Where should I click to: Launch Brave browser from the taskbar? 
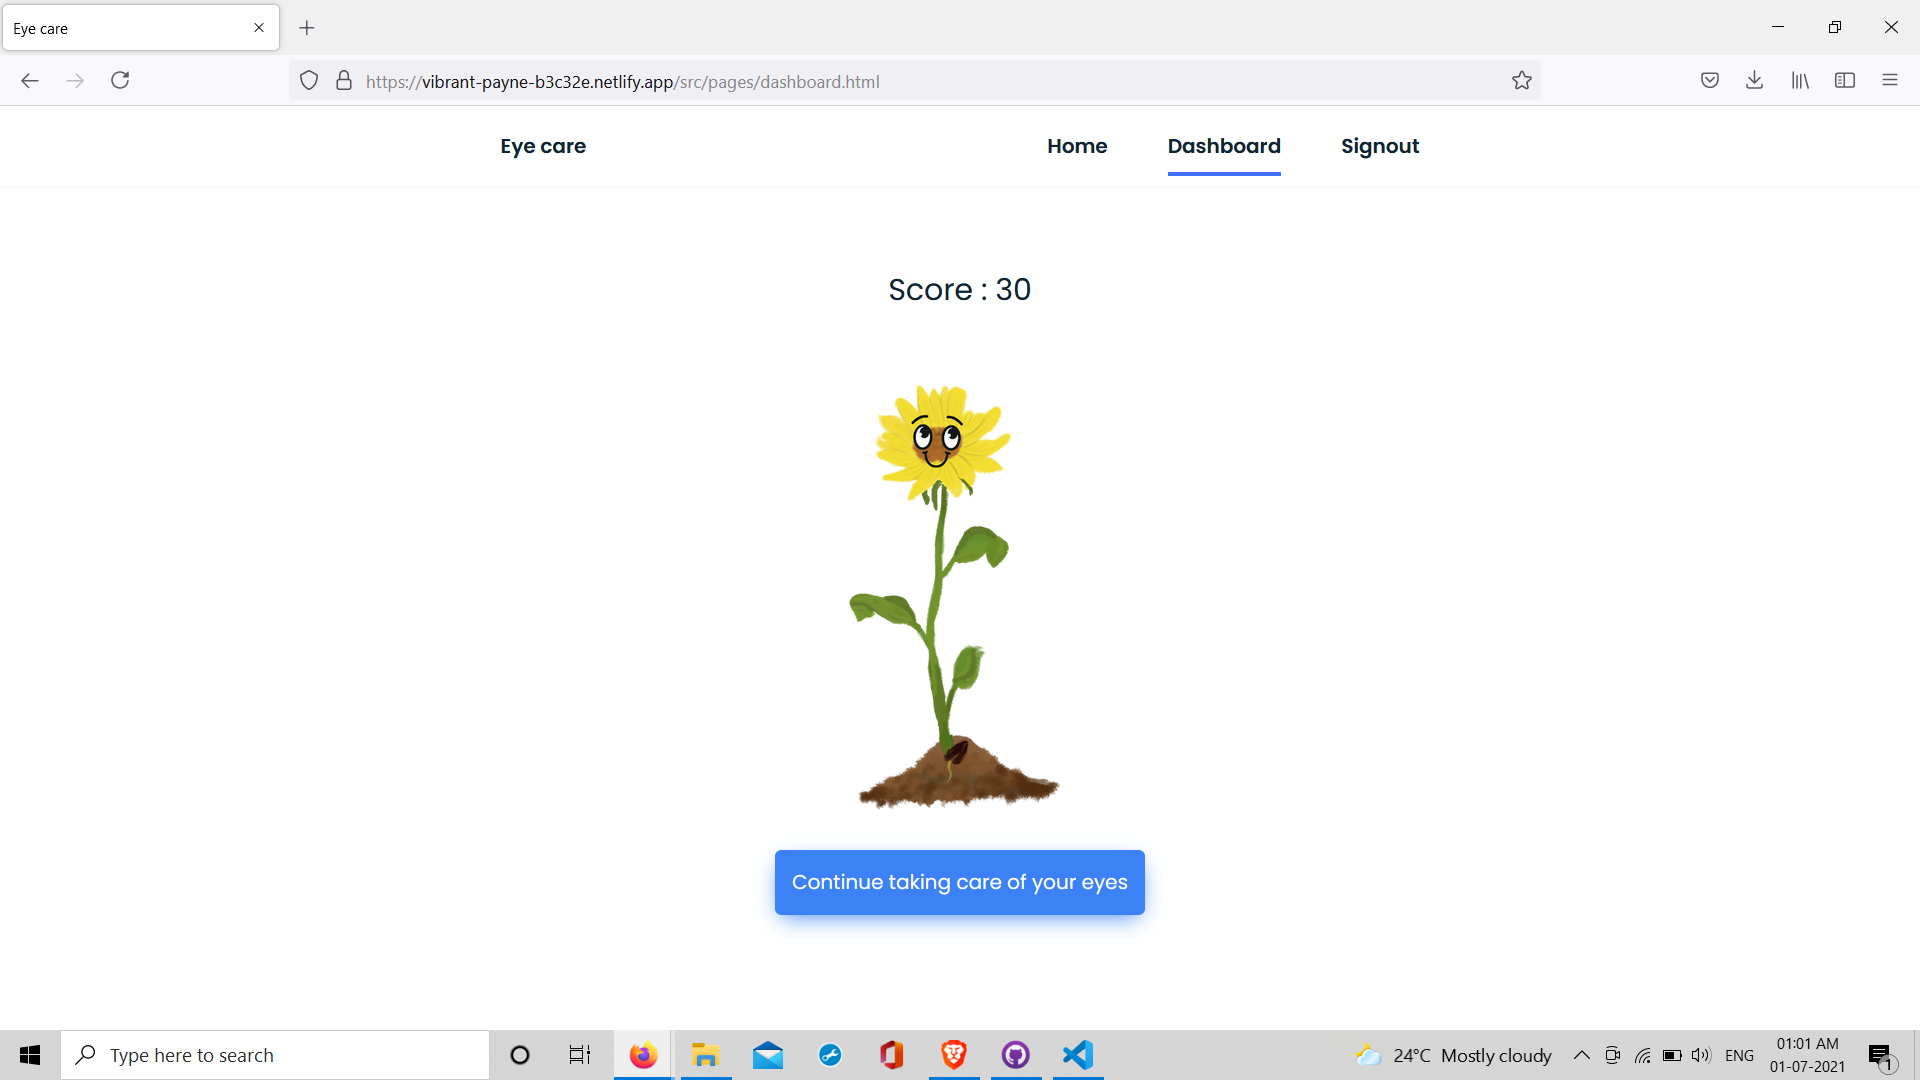[x=954, y=1055]
